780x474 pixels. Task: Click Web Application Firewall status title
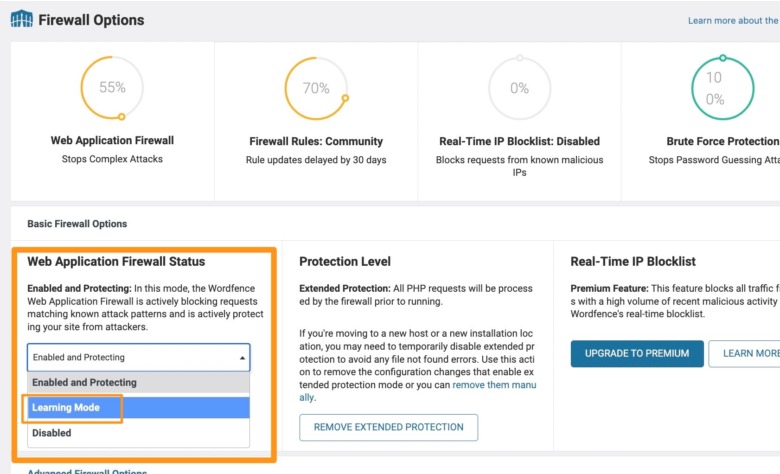point(116,262)
